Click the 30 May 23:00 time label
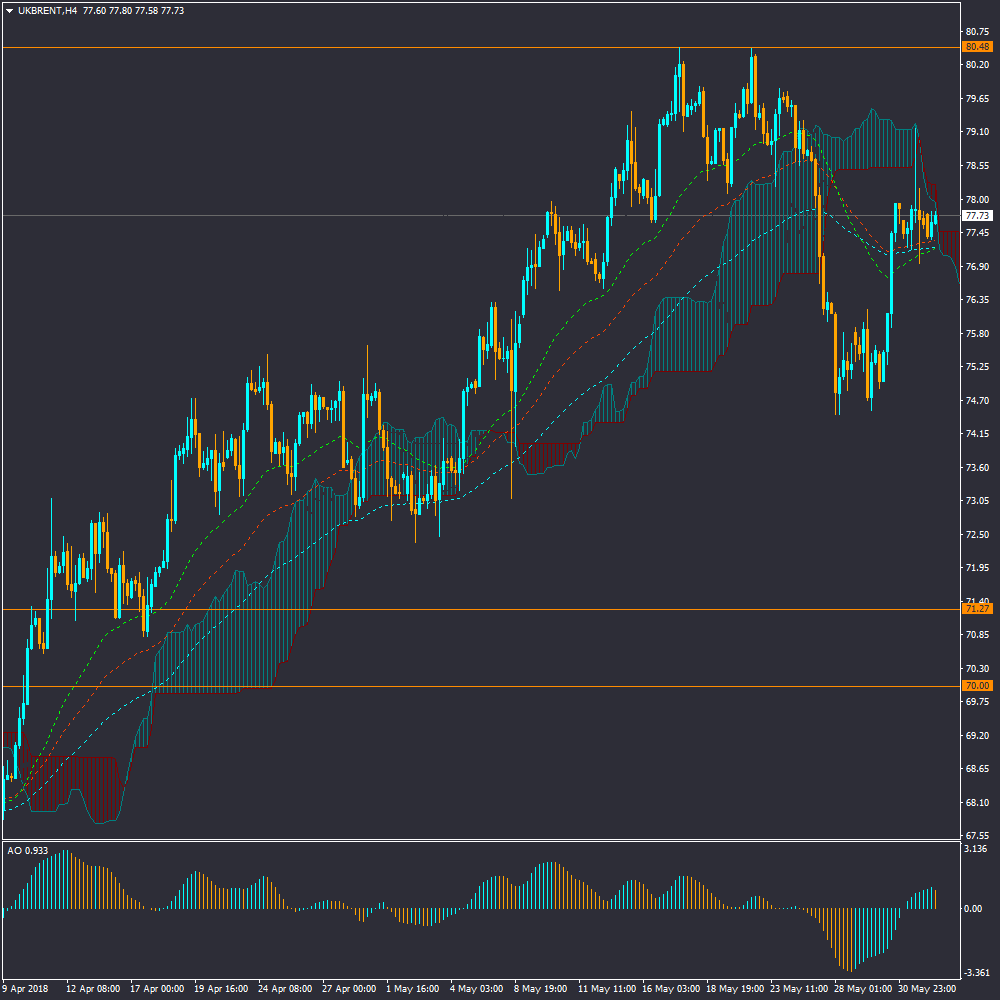The width and height of the screenshot is (1000, 1000). pyautogui.click(x=926, y=988)
